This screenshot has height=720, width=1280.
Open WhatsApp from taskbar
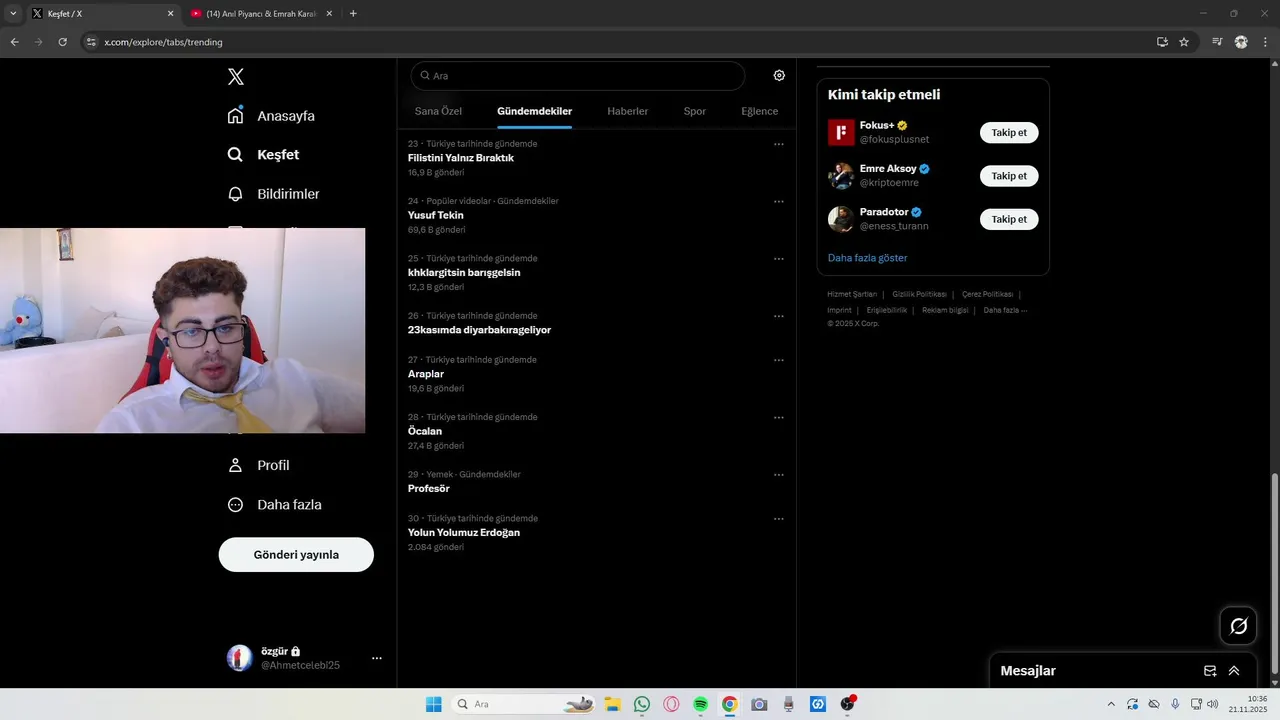(642, 704)
